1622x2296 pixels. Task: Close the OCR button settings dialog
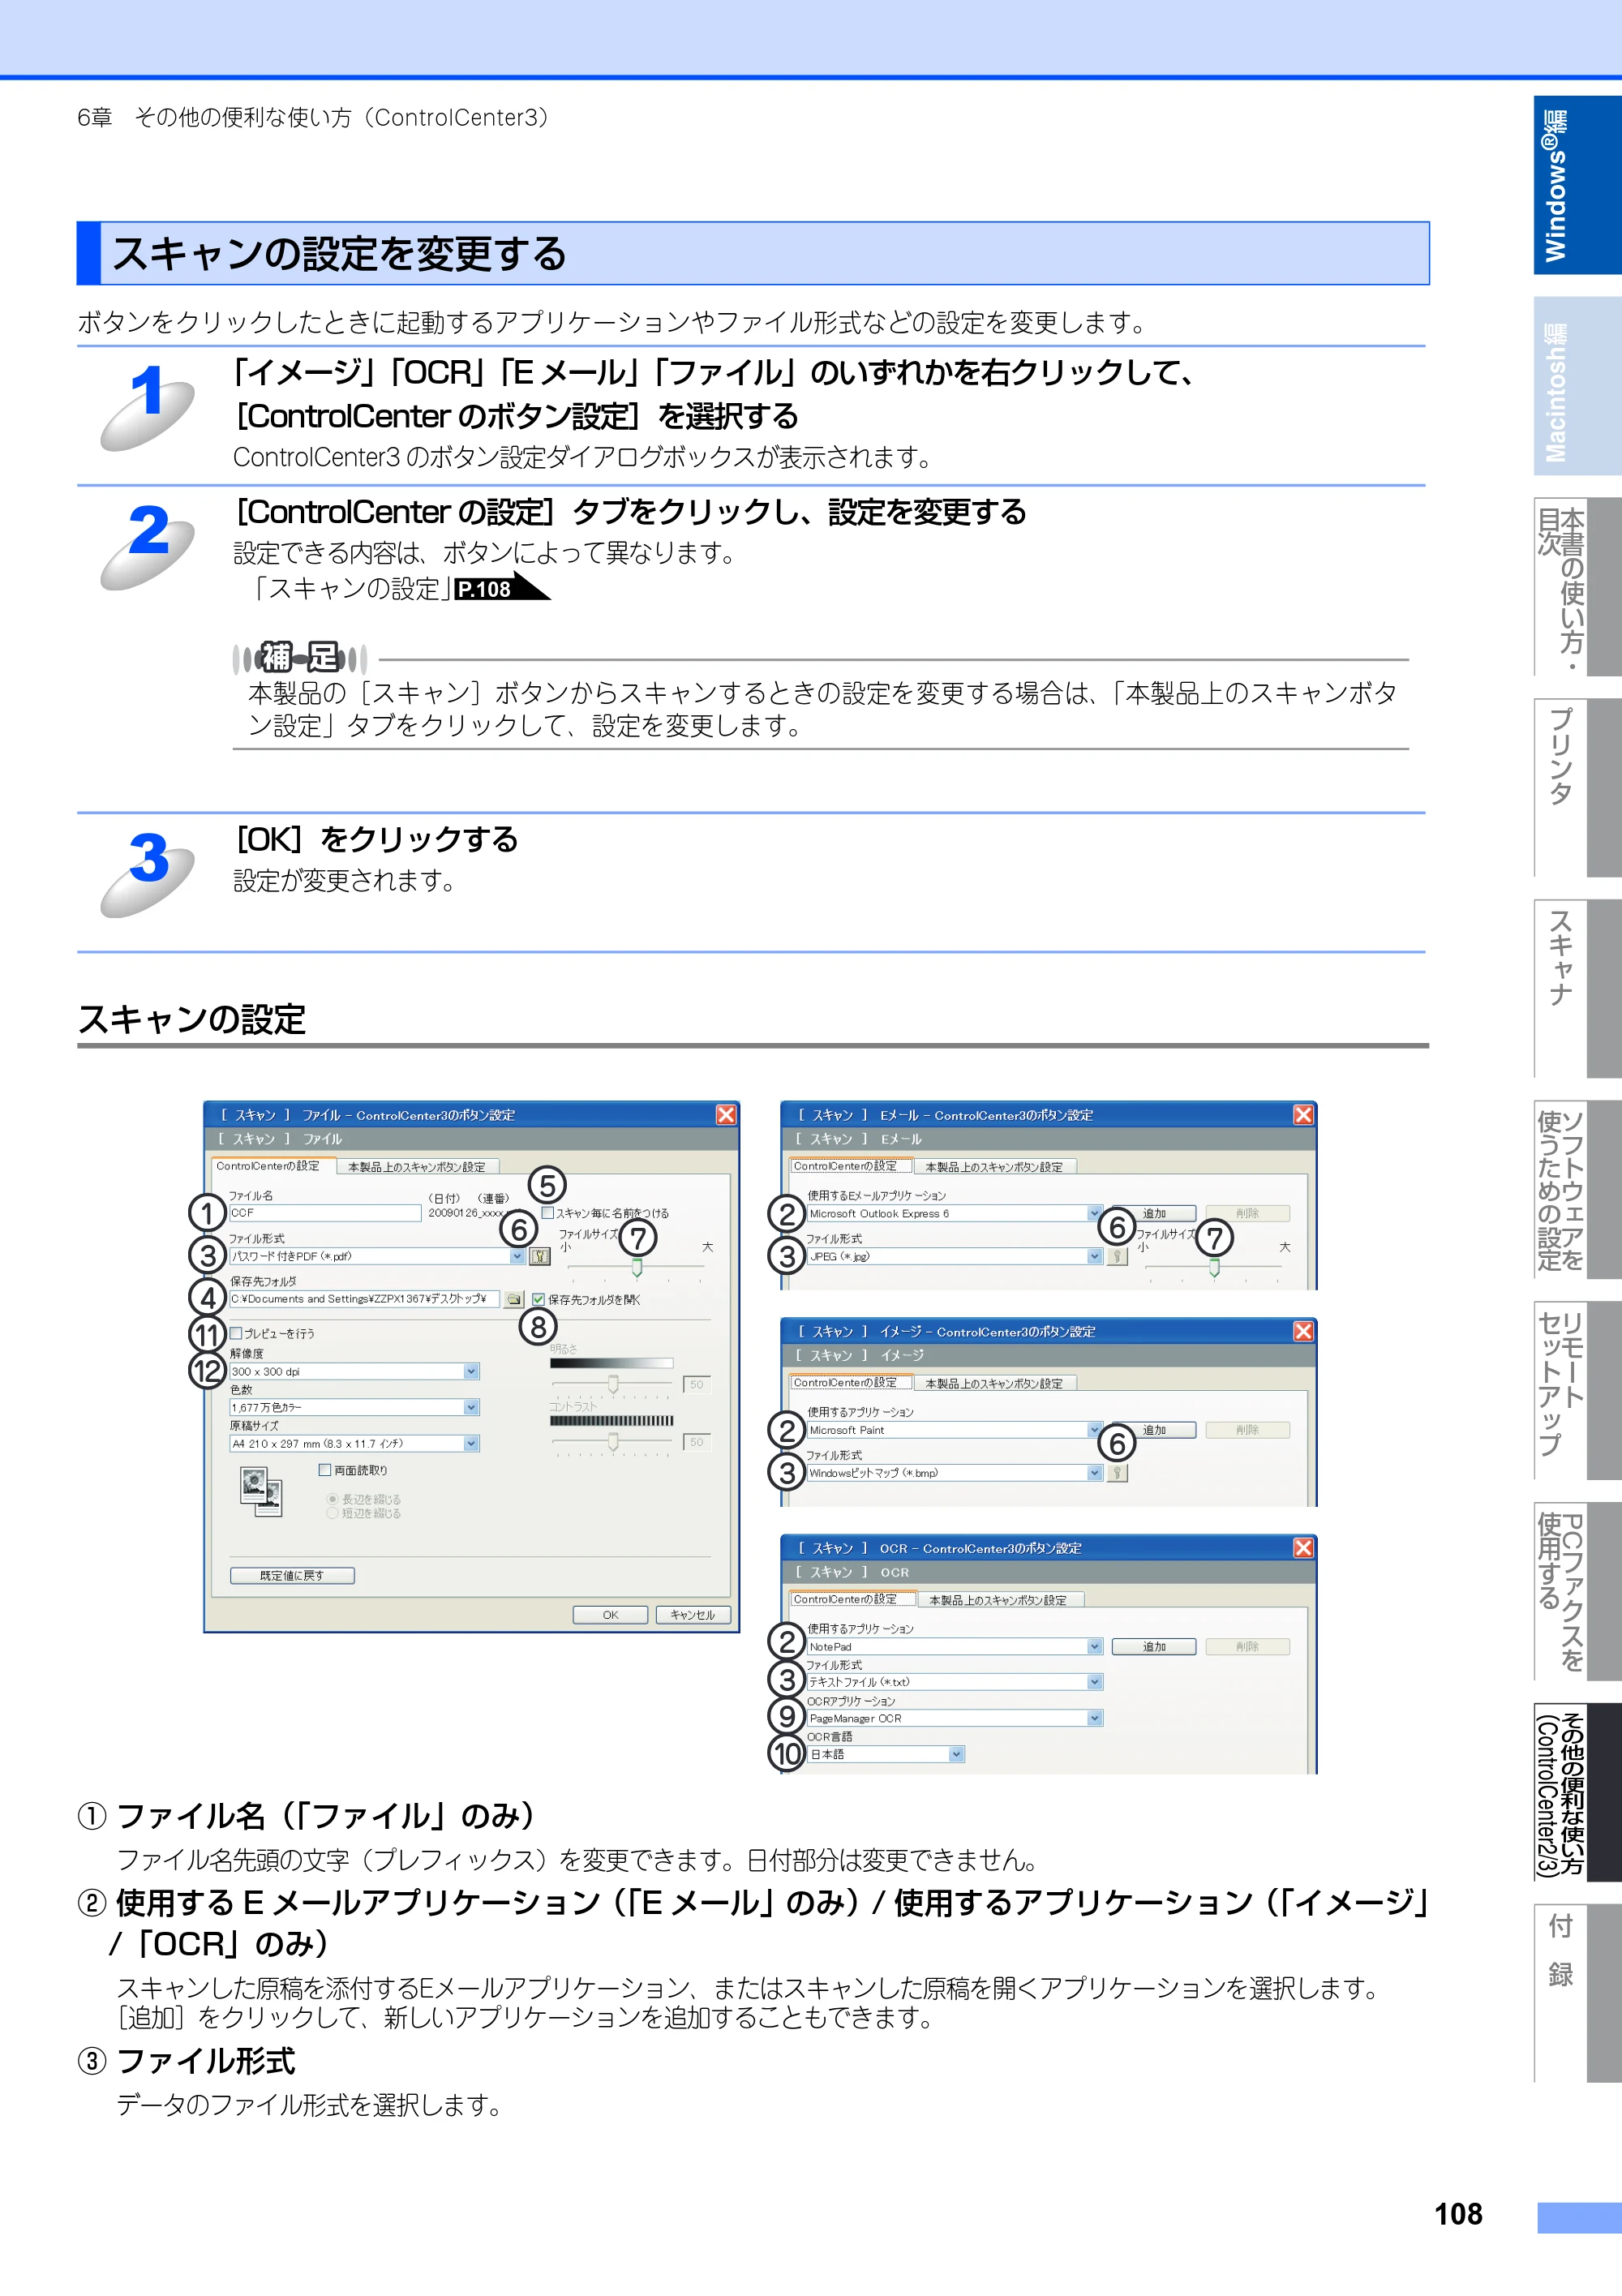point(1304,1548)
